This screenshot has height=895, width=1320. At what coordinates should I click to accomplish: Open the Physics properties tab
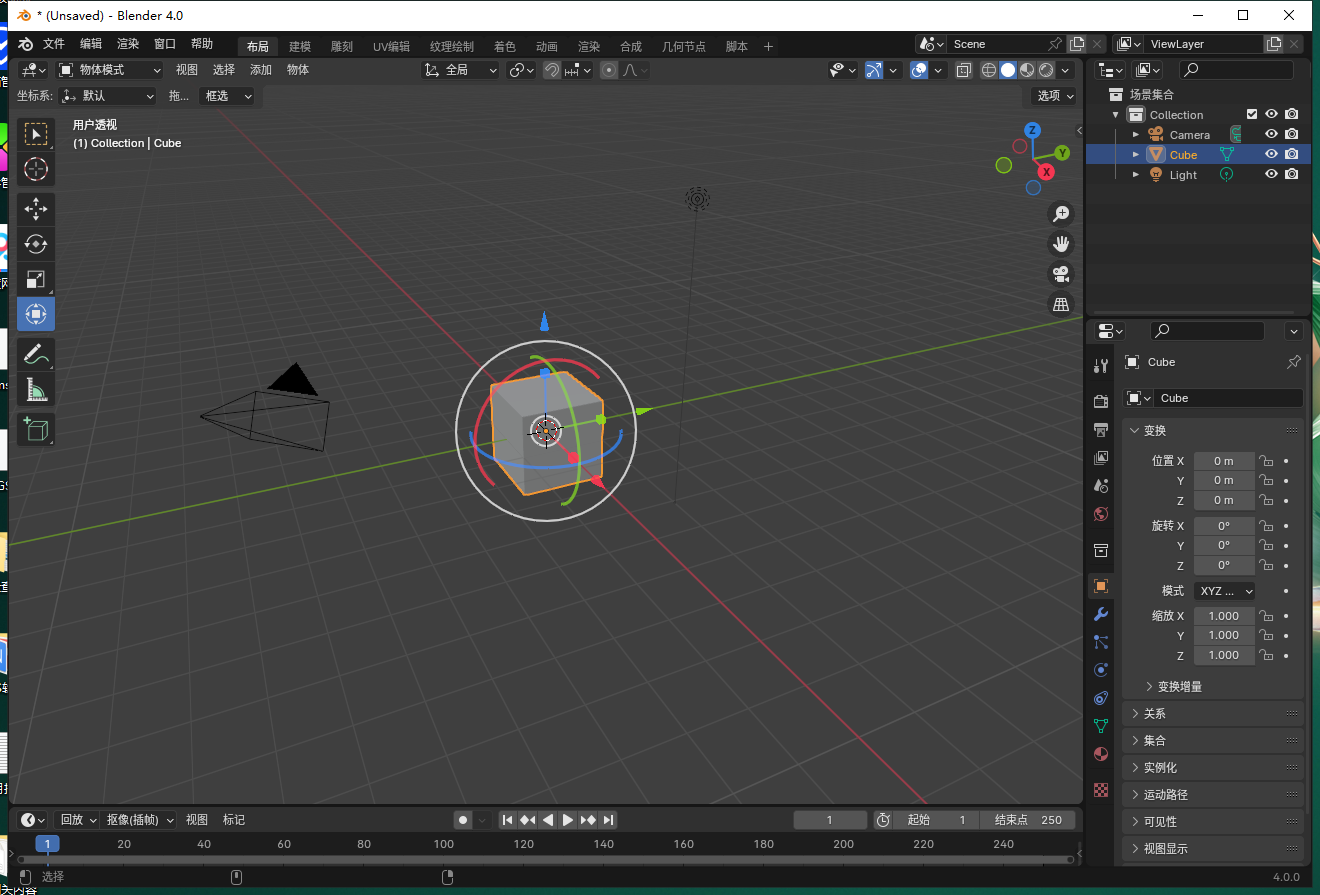(1101, 670)
